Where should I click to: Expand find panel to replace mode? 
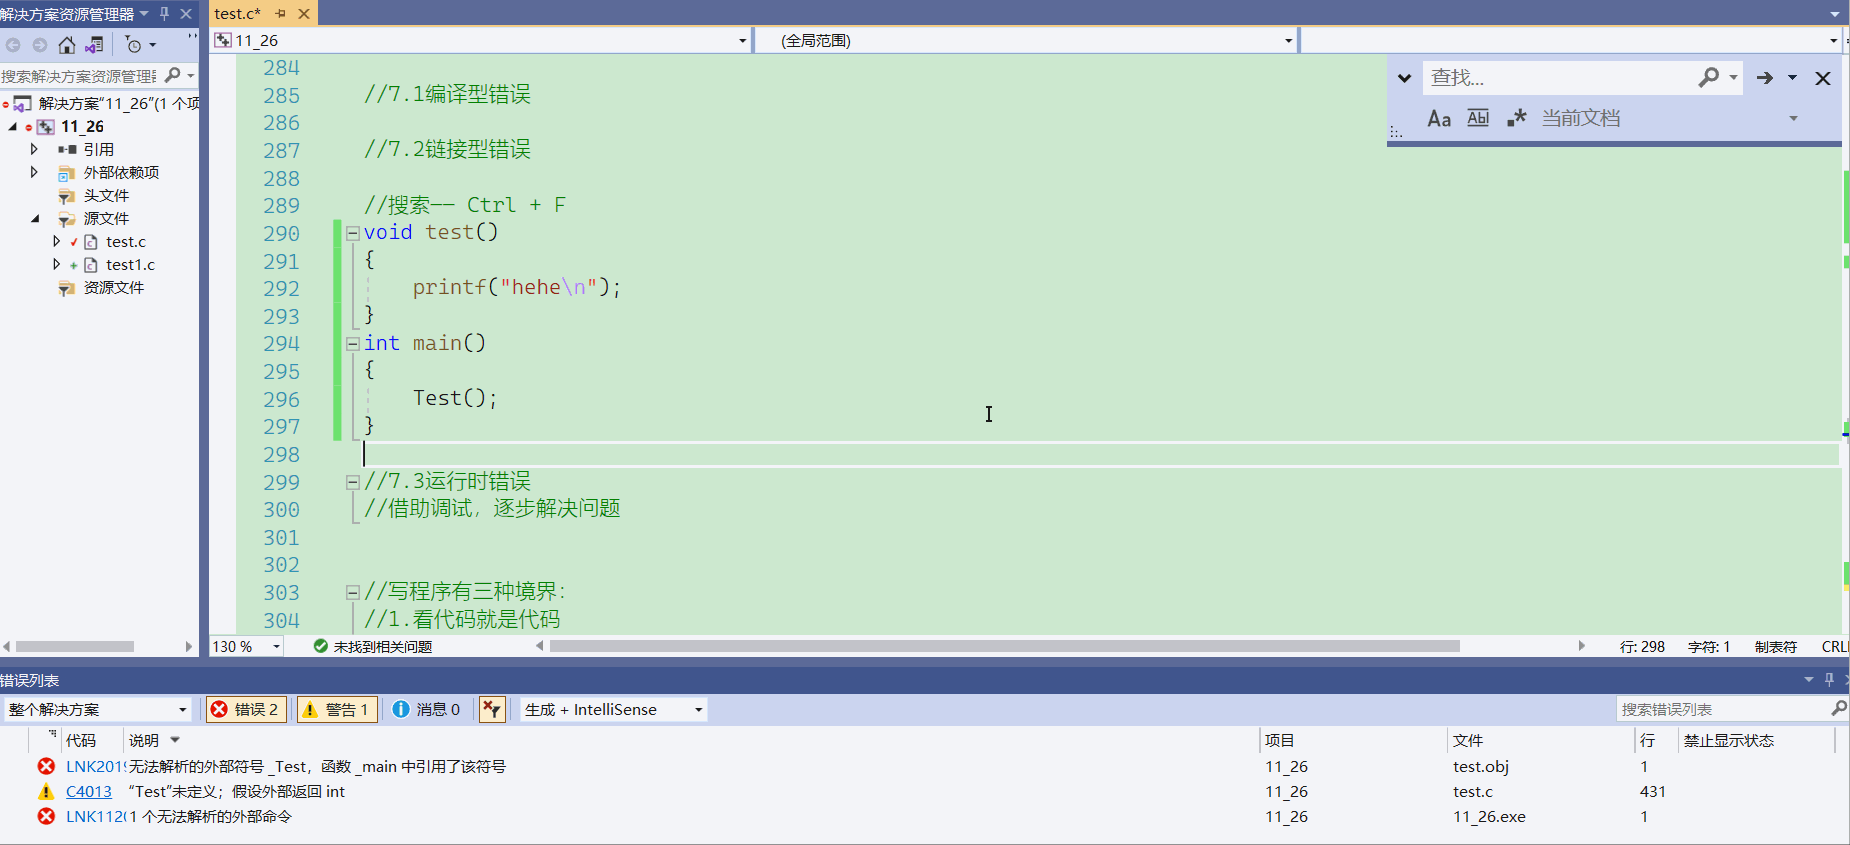coord(1404,78)
